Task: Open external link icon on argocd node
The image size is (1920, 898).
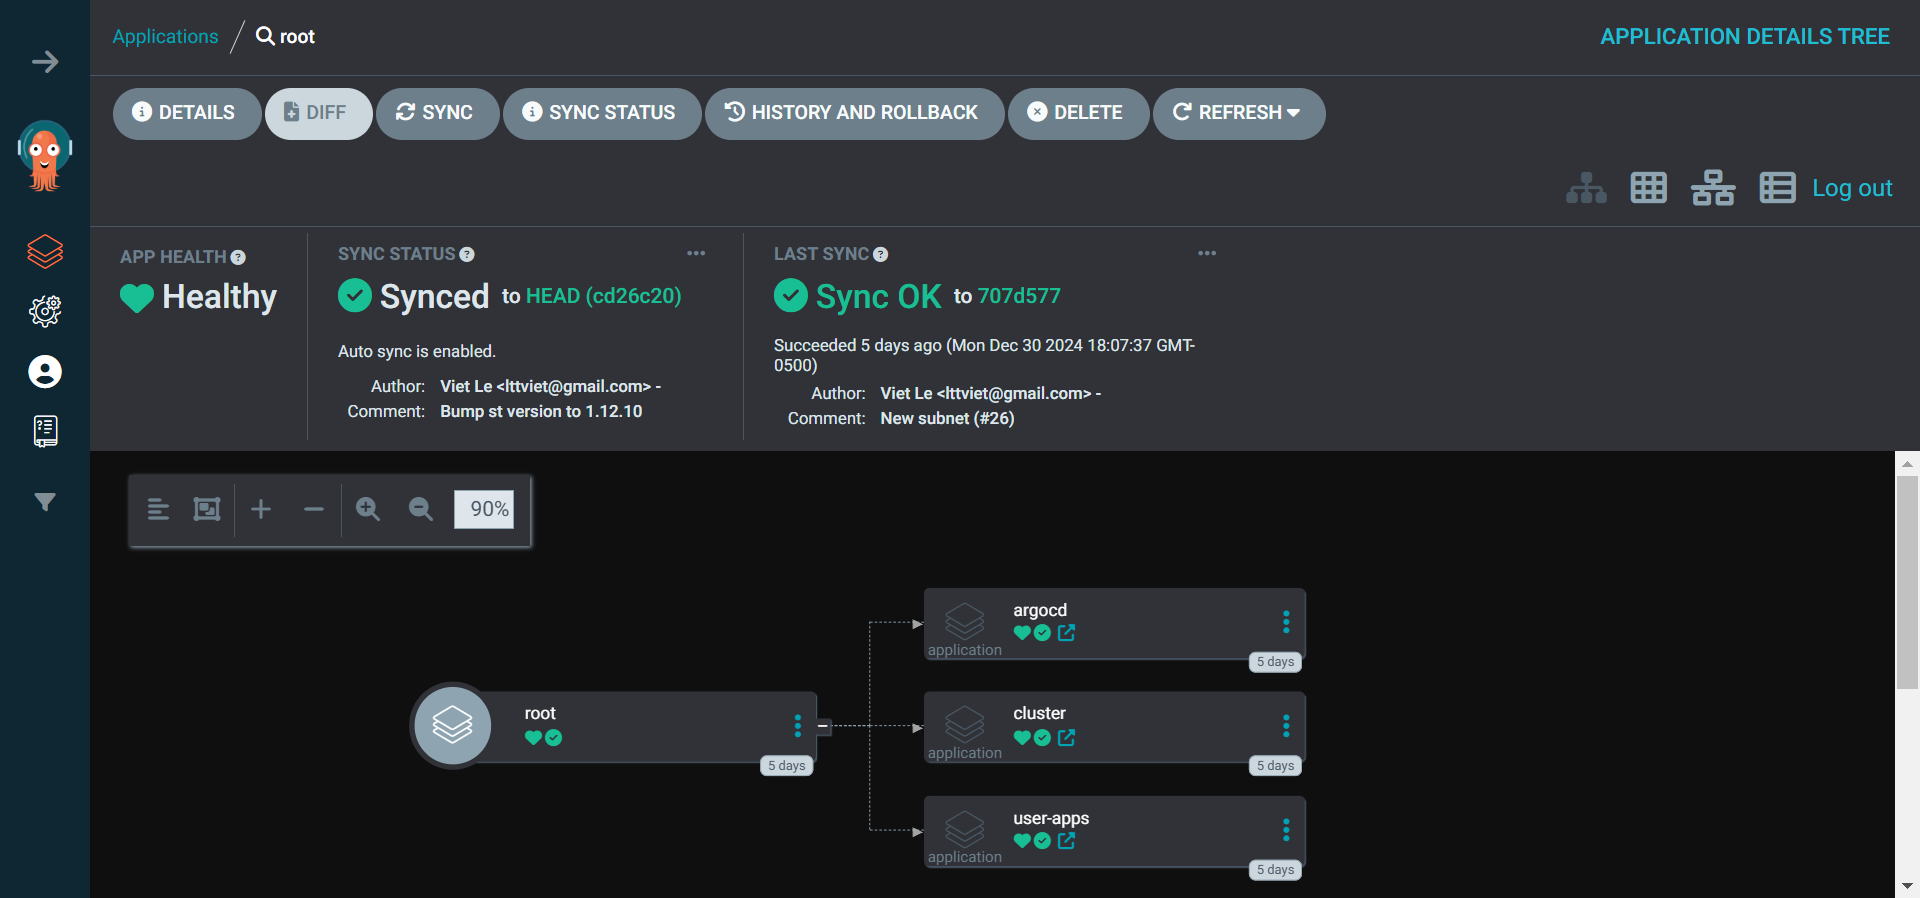Action: (x=1066, y=633)
